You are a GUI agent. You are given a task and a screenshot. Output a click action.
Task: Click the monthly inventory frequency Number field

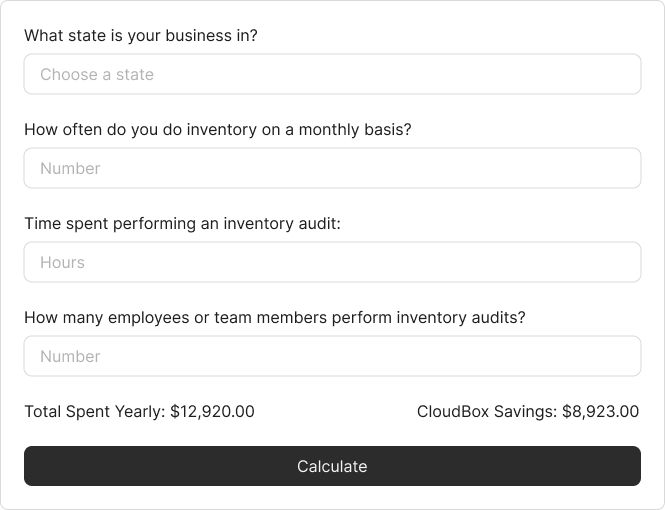332,168
